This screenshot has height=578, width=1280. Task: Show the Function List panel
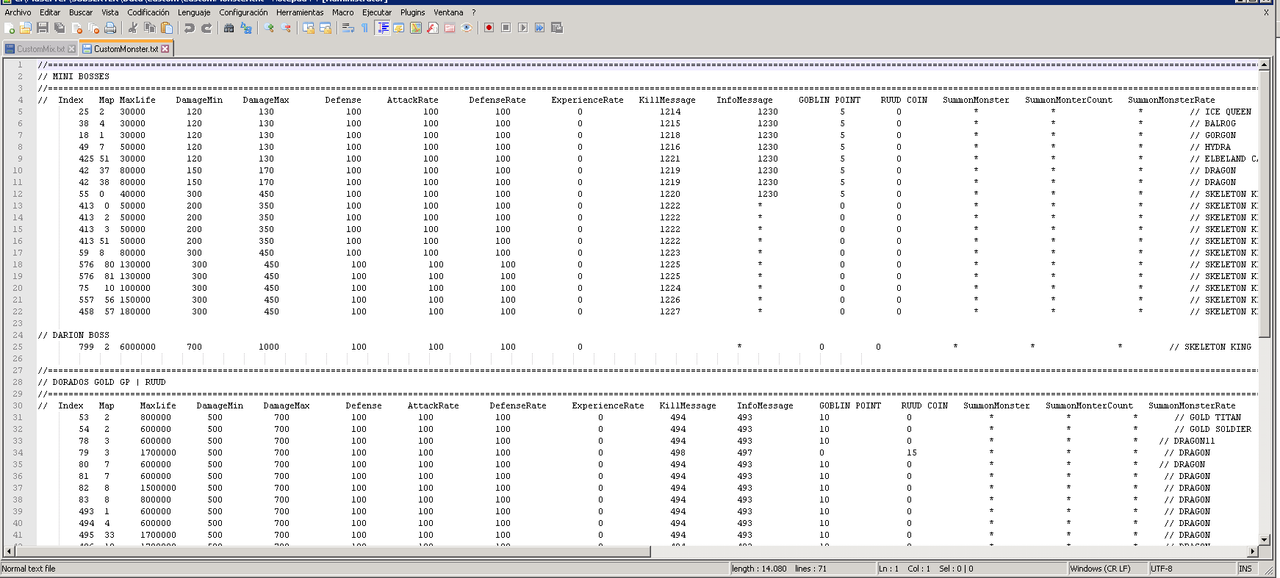433,28
